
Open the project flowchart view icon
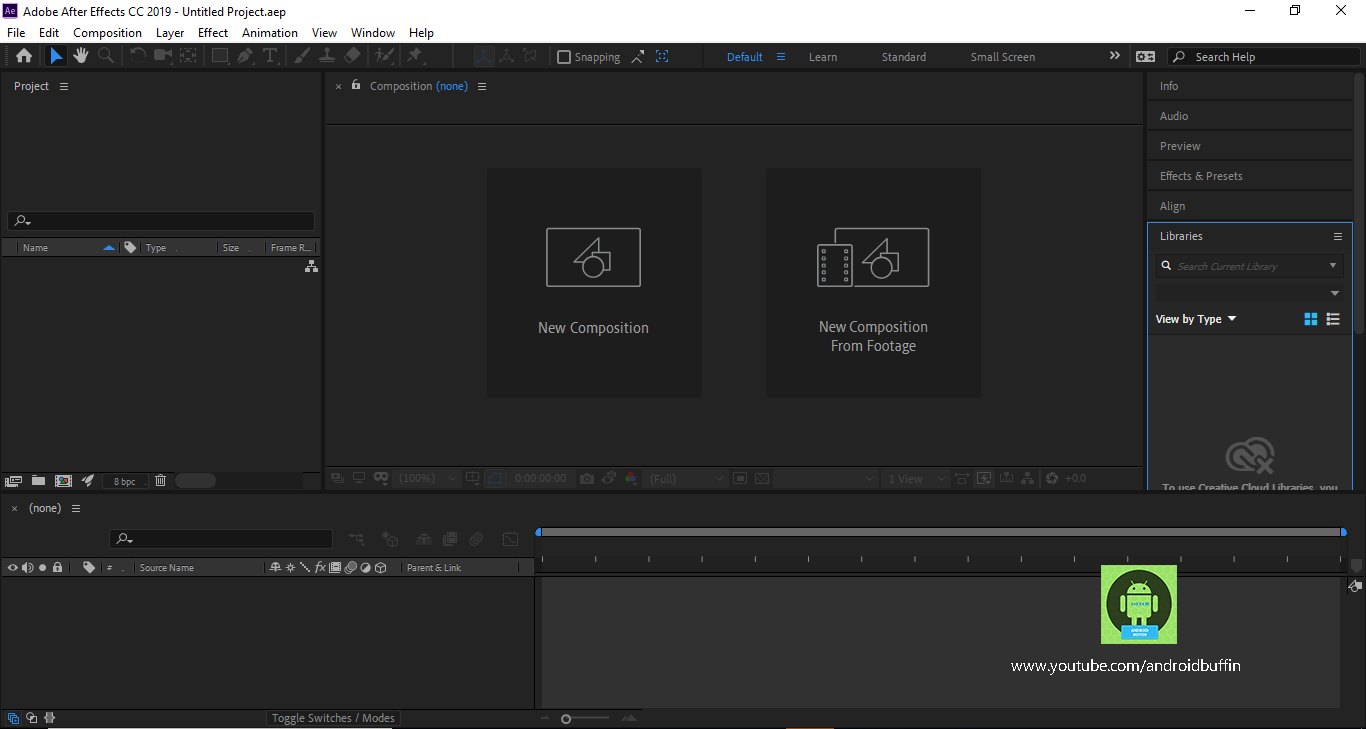311,266
